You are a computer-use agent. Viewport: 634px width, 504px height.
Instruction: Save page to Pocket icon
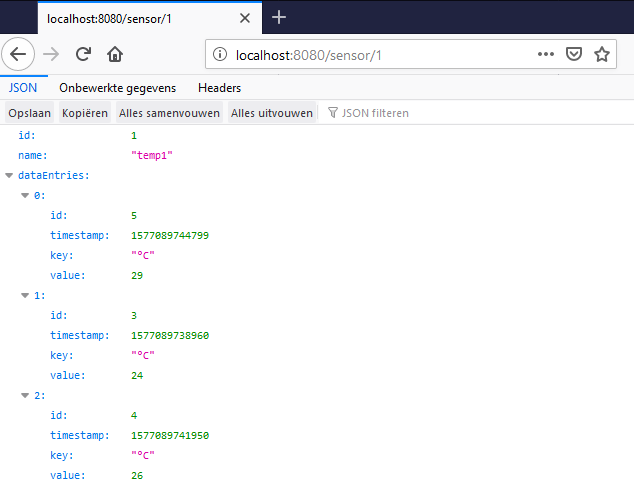tap(574, 54)
